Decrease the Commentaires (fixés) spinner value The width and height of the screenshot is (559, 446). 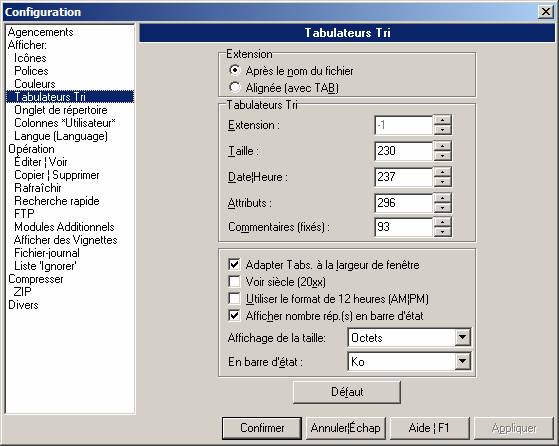[x=442, y=232]
